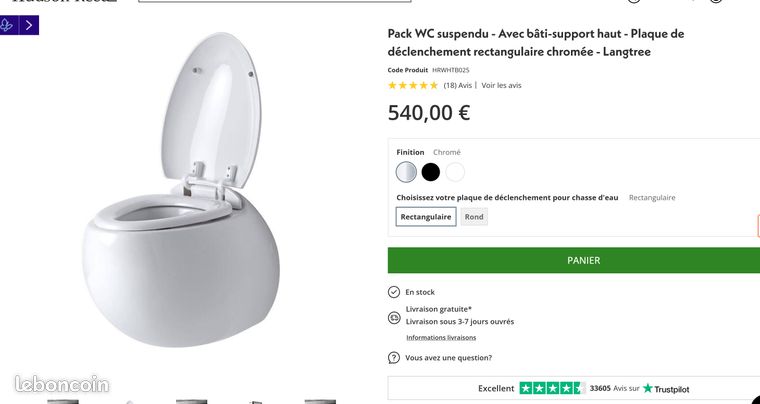The image size is (760, 404).
Task: Click the purple leaf badge icon
Action: [7, 25]
